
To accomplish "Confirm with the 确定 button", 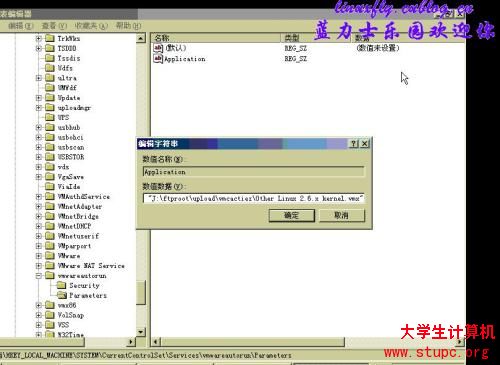I will pyautogui.click(x=292, y=215).
